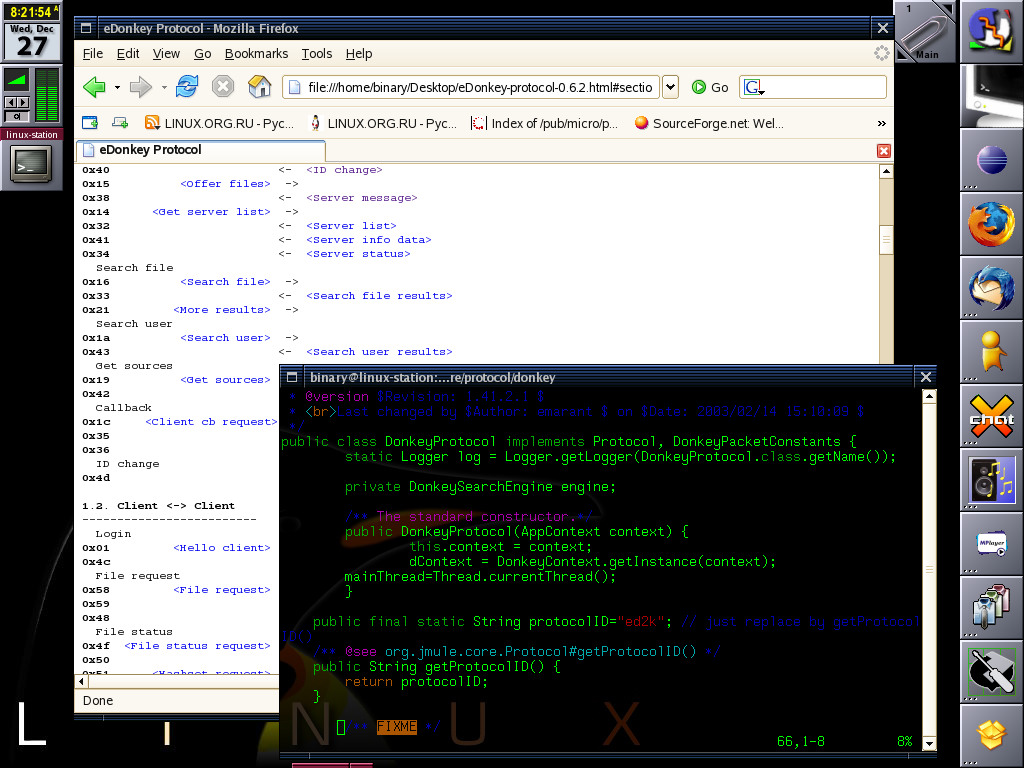Open the xchat dock icon
This screenshot has height=768, width=1024.
pos(991,416)
